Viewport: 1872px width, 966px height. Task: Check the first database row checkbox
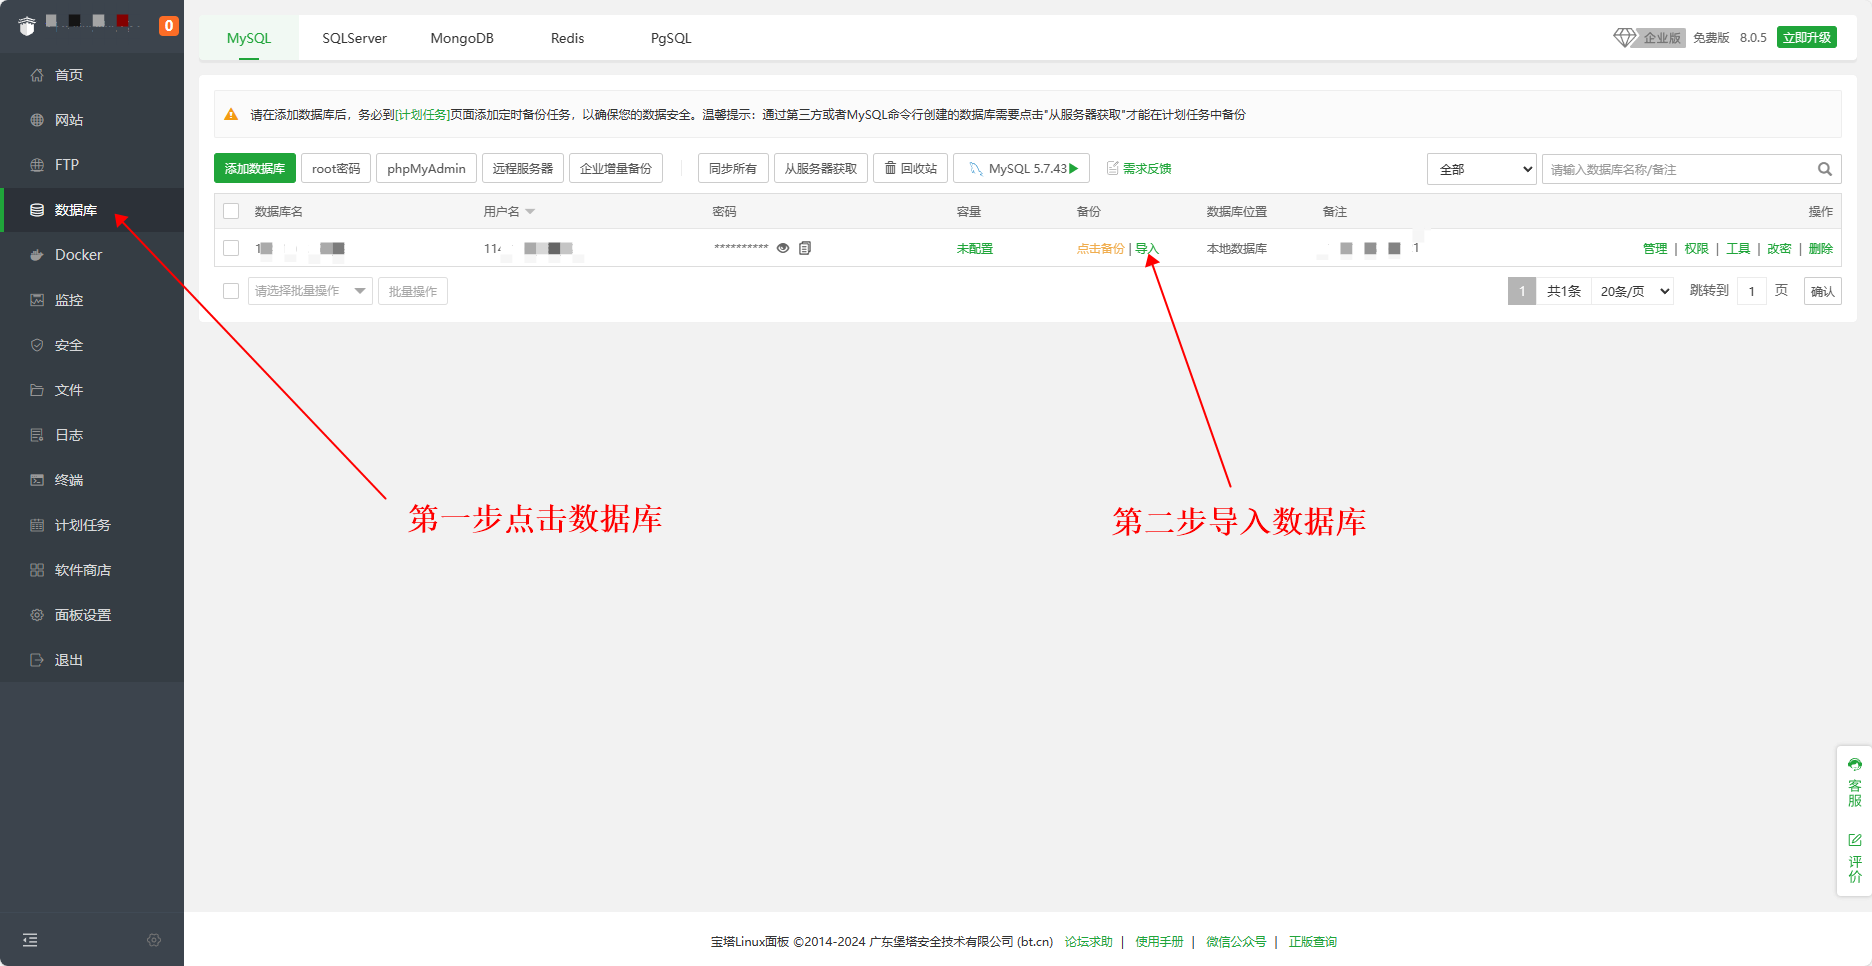[x=231, y=248]
